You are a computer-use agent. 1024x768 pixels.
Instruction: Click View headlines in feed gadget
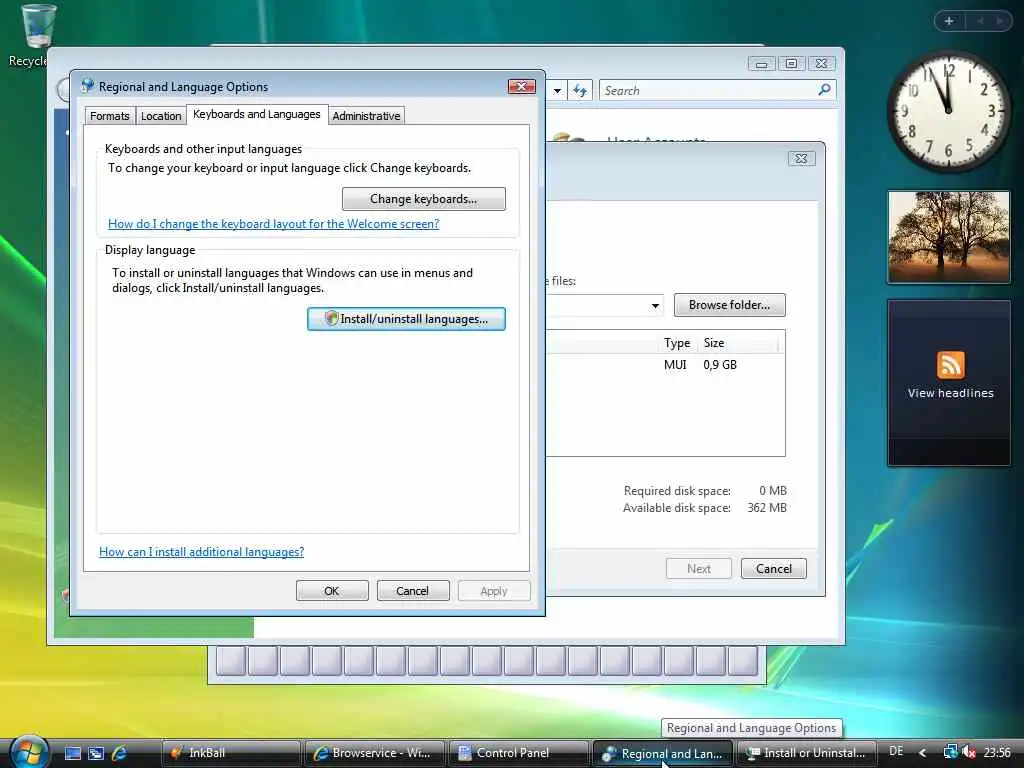coord(950,393)
